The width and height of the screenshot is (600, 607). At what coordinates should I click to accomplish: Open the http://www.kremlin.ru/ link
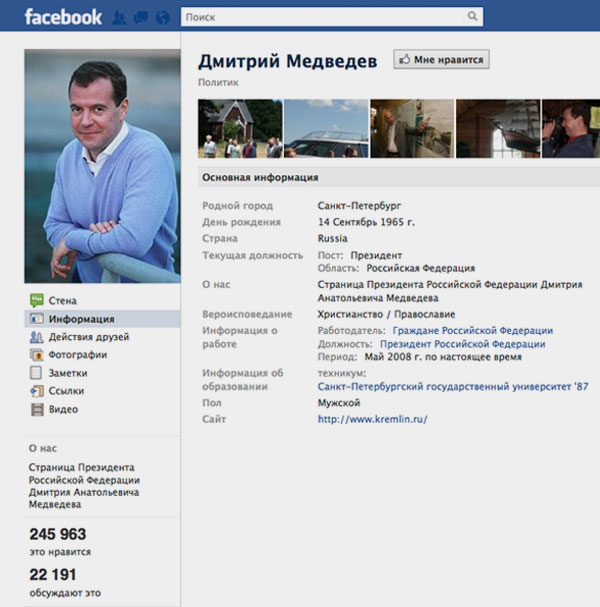tap(372, 419)
